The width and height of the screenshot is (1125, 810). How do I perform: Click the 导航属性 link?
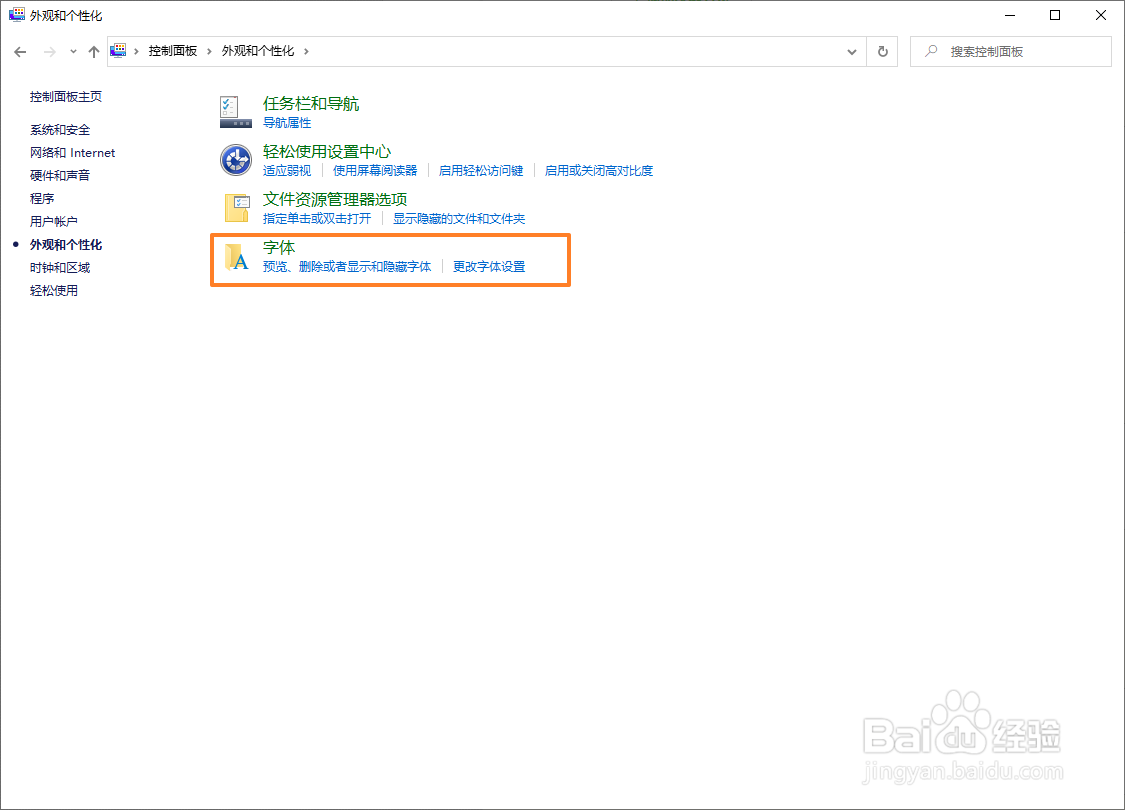click(x=287, y=122)
